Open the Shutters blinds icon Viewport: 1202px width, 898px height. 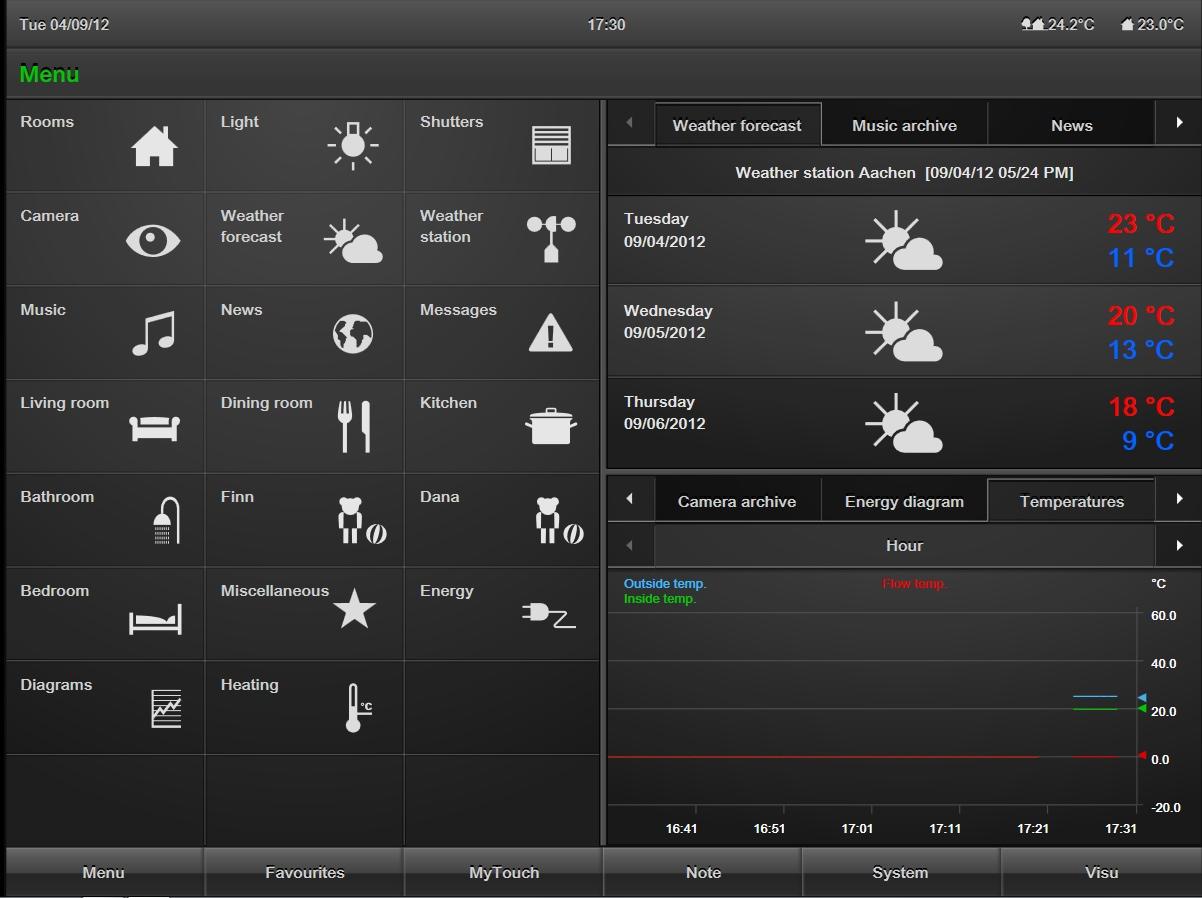[x=551, y=145]
